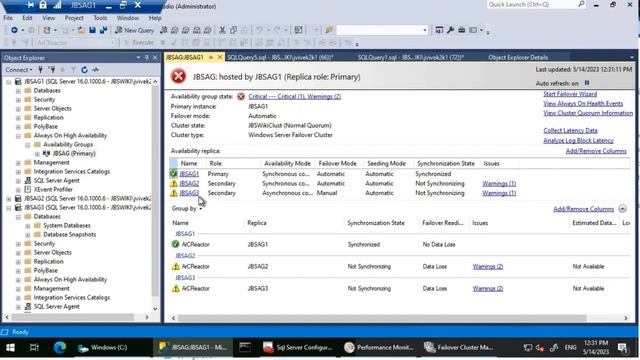
Task: Expand System Databases under JBSAG3
Action: pos(28,226)
